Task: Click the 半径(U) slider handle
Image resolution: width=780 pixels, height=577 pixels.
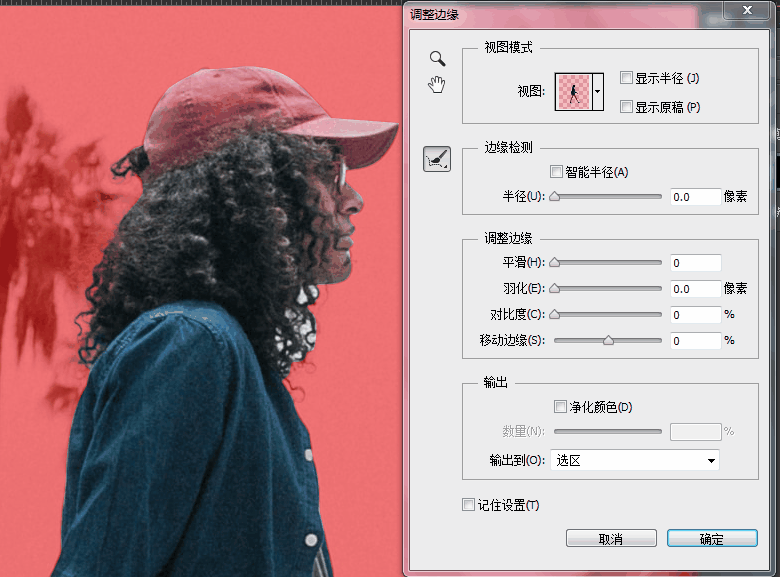Action: (555, 196)
